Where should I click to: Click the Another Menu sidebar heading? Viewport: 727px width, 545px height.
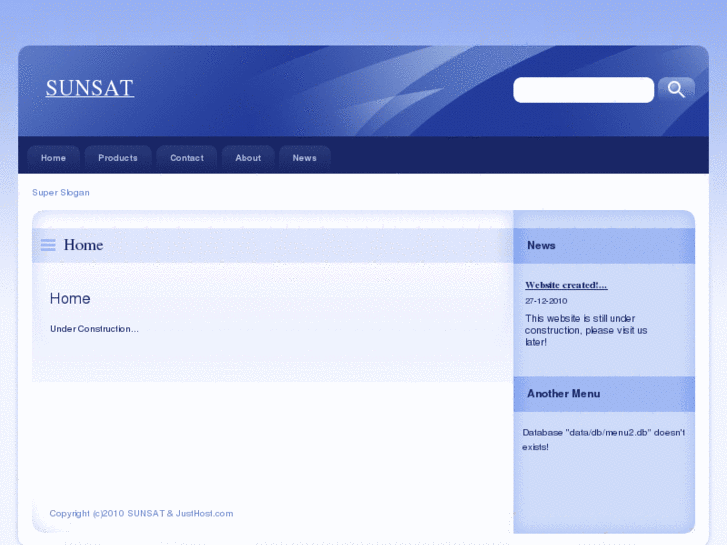click(x=563, y=394)
